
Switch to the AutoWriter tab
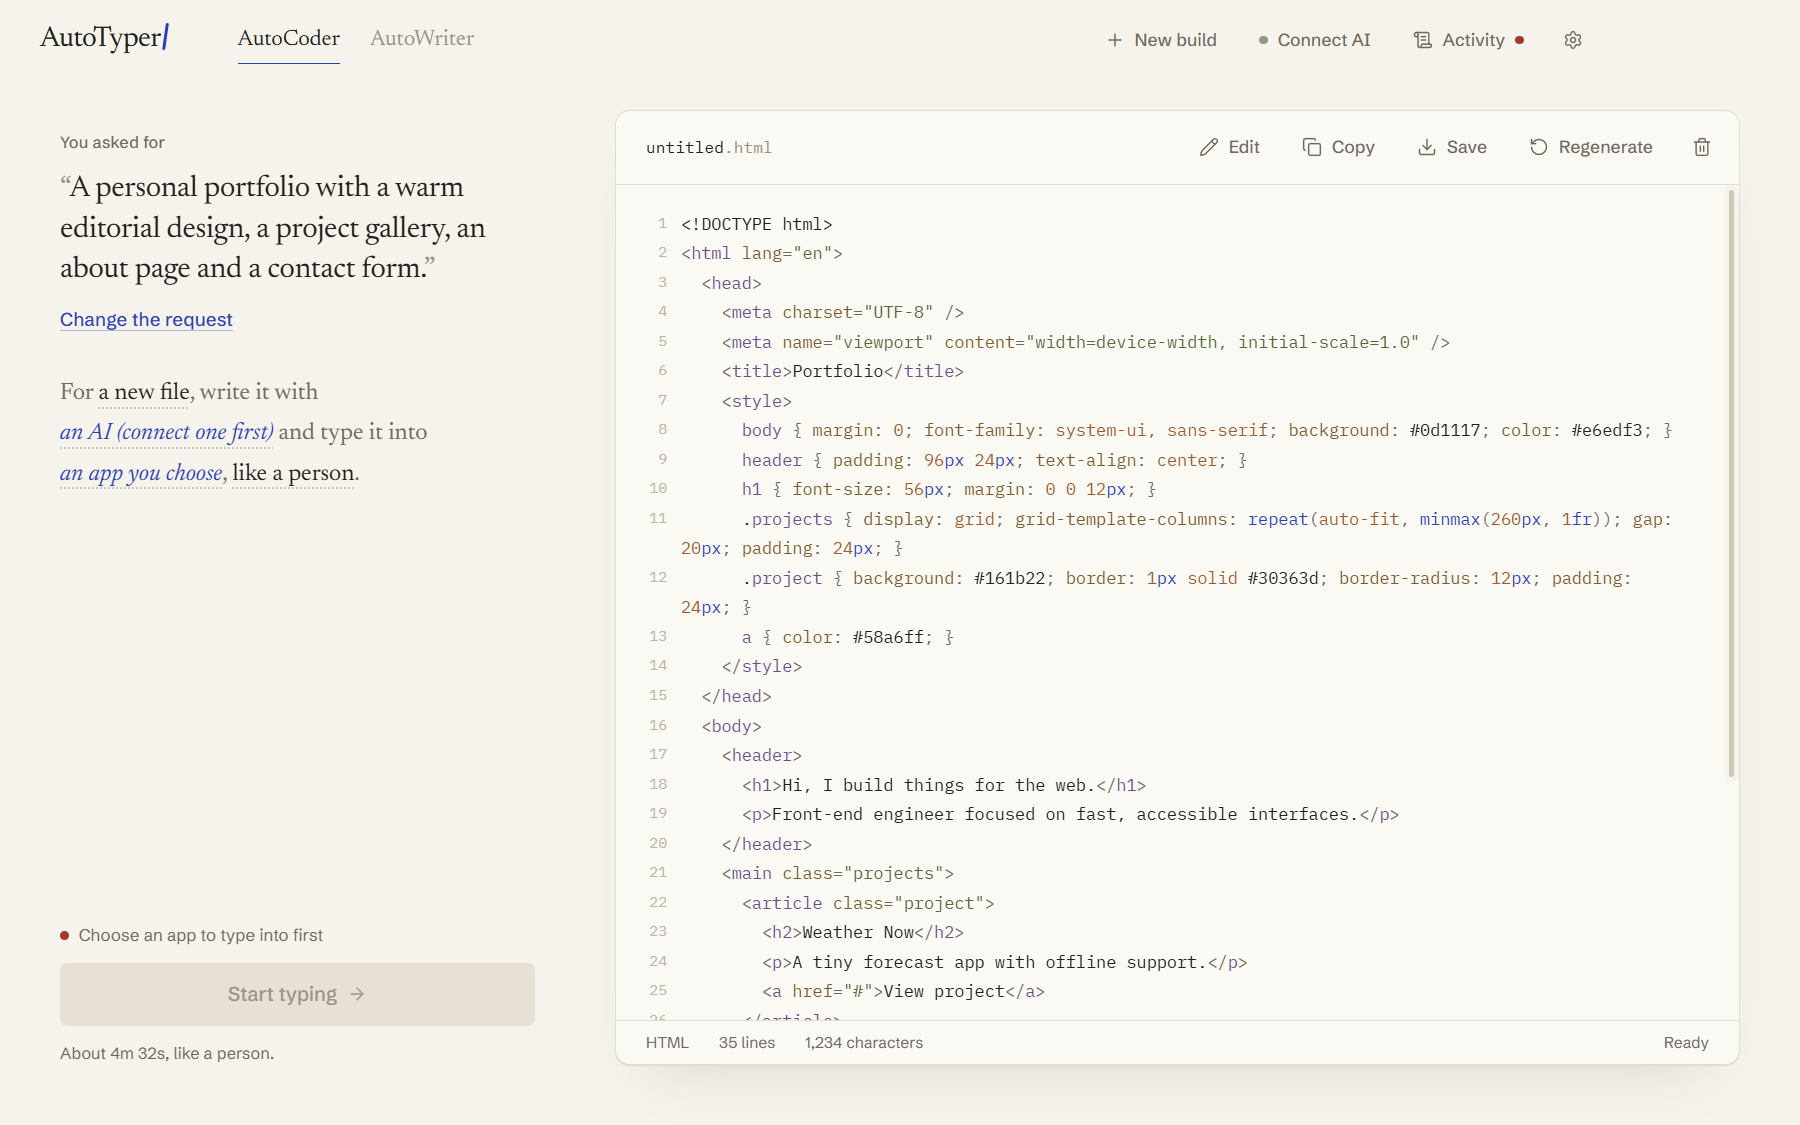422,38
